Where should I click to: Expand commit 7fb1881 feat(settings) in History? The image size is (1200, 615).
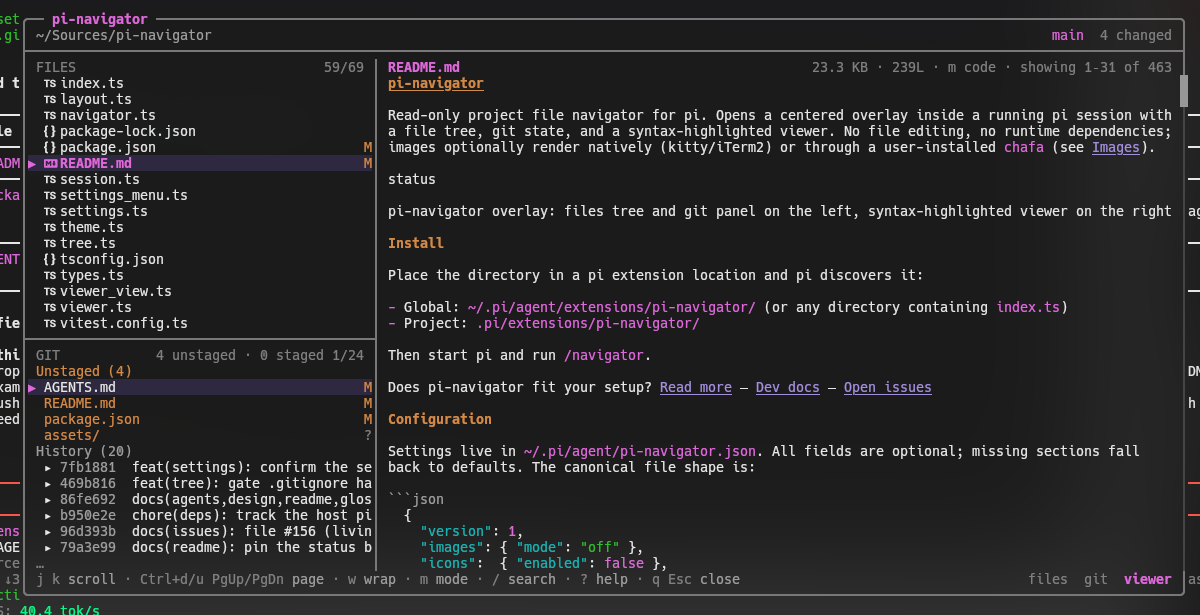click(x=48, y=468)
